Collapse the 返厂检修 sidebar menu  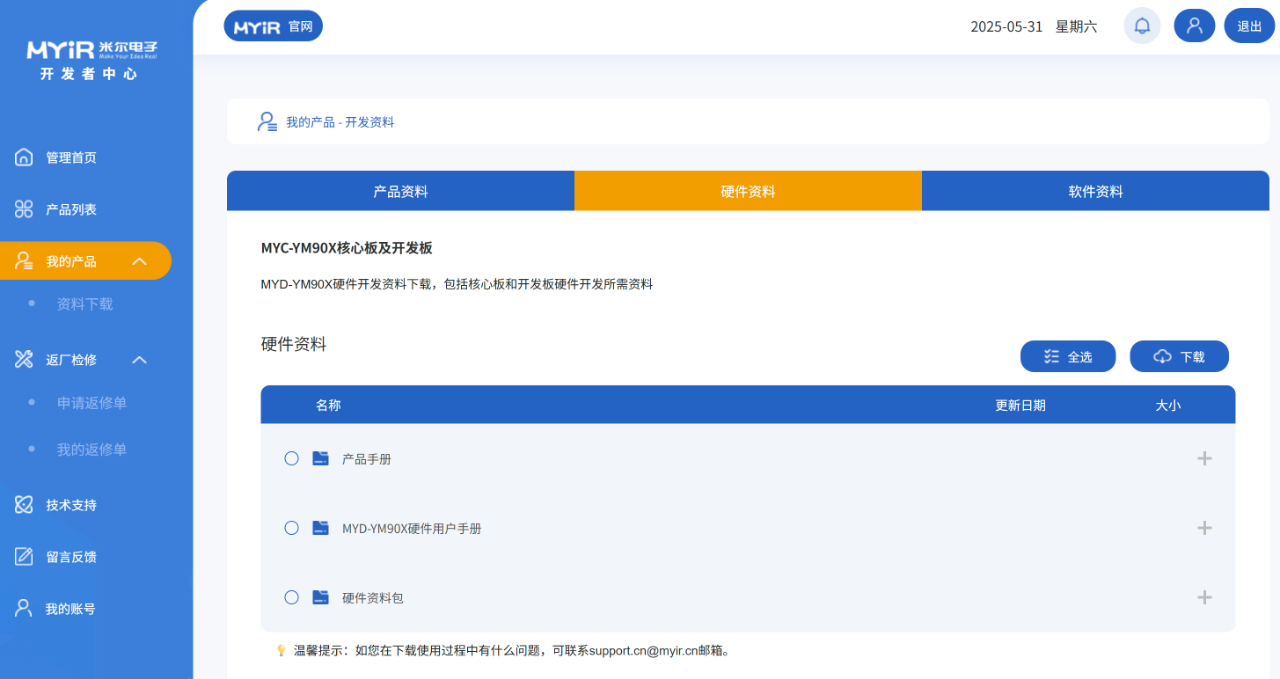pyautogui.click(x=139, y=360)
